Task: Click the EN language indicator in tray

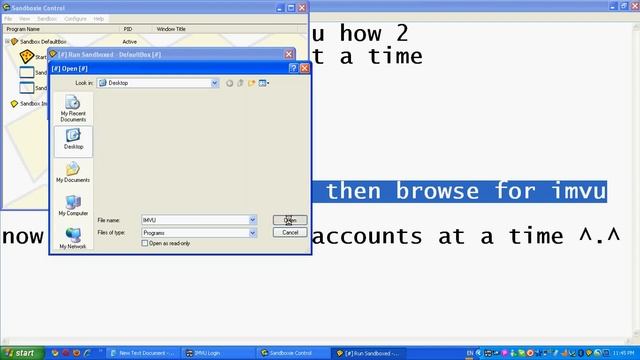Action: [x=470, y=353]
